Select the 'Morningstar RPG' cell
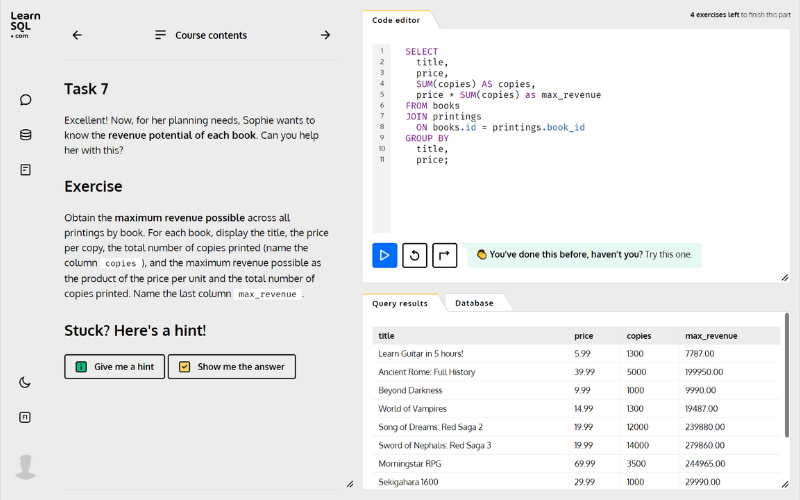Image resolution: width=800 pixels, height=500 pixels. pyautogui.click(x=410, y=464)
